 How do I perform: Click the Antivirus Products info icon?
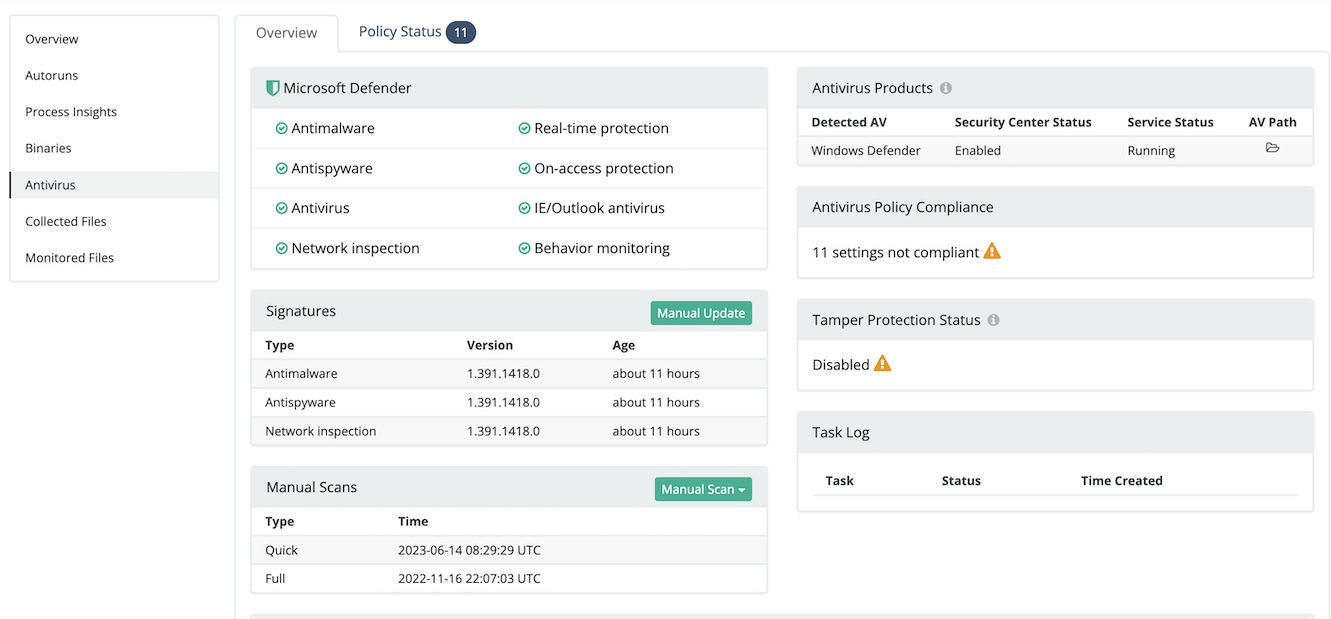coord(946,88)
